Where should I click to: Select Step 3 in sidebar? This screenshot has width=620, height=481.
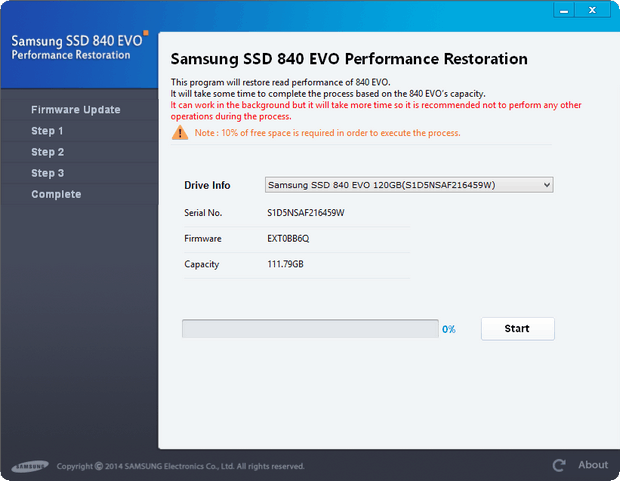pyautogui.click(x=47, y=173)
